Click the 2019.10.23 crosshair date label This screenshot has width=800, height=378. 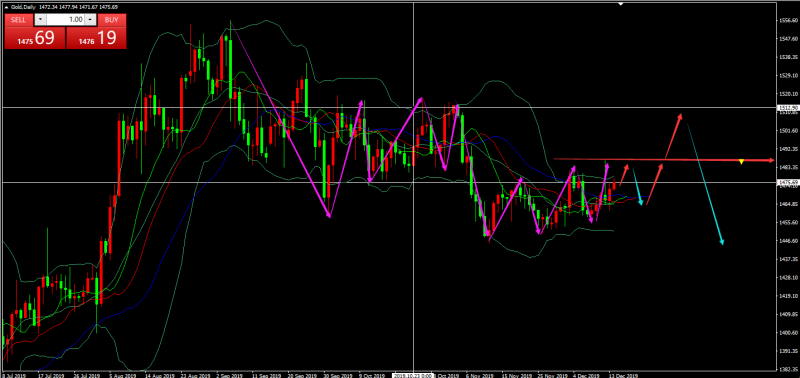click(413, 375)
